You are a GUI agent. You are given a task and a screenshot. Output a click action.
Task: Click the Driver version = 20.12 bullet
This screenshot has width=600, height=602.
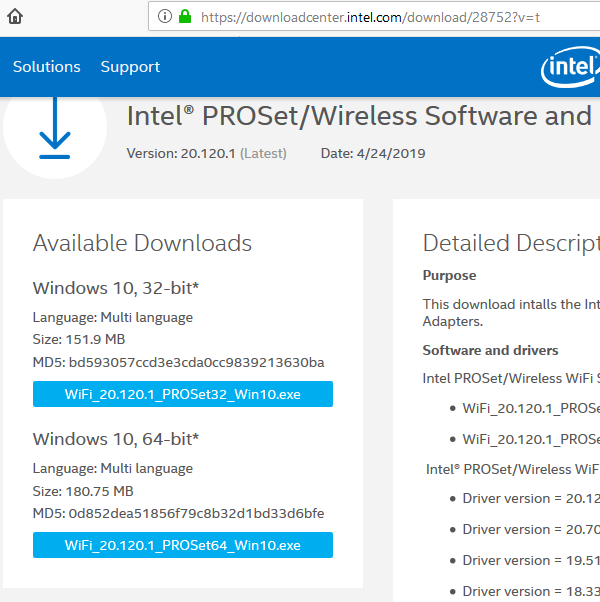525,498
